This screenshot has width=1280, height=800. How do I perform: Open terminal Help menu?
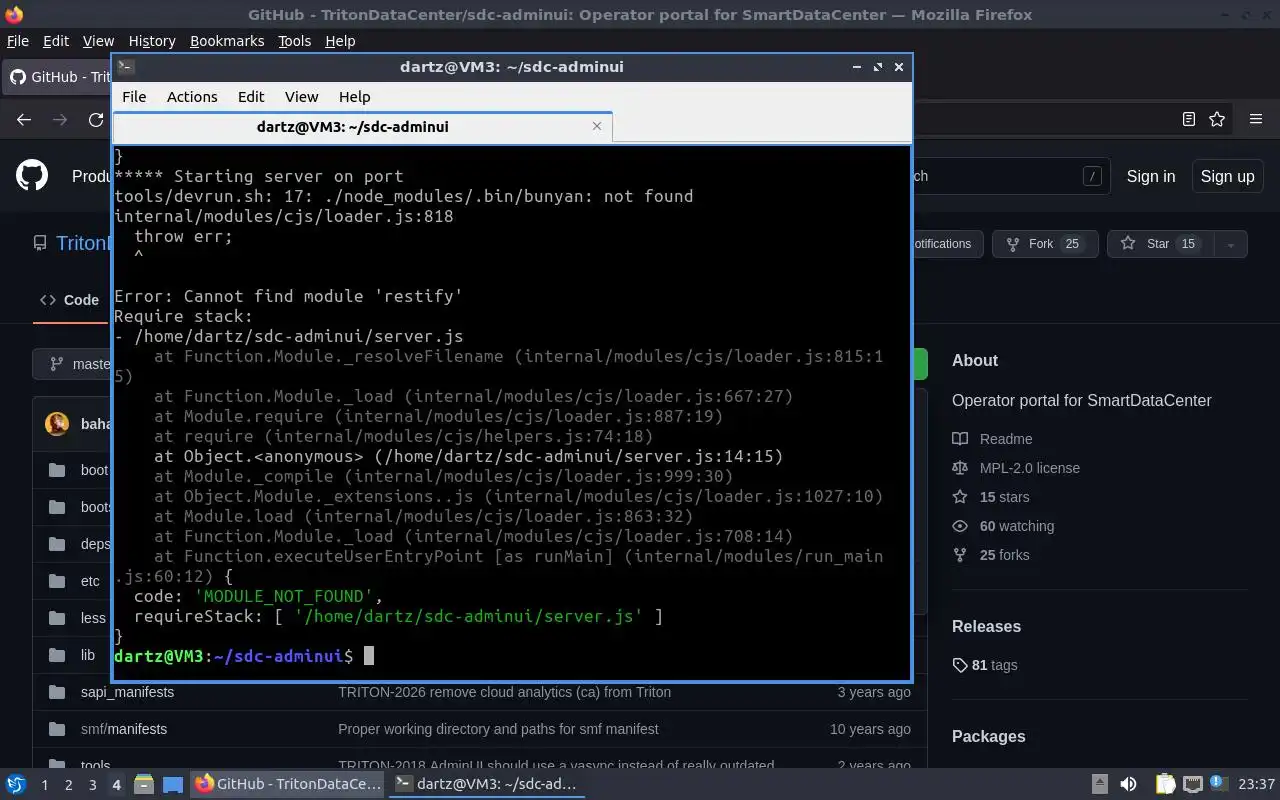354,97
